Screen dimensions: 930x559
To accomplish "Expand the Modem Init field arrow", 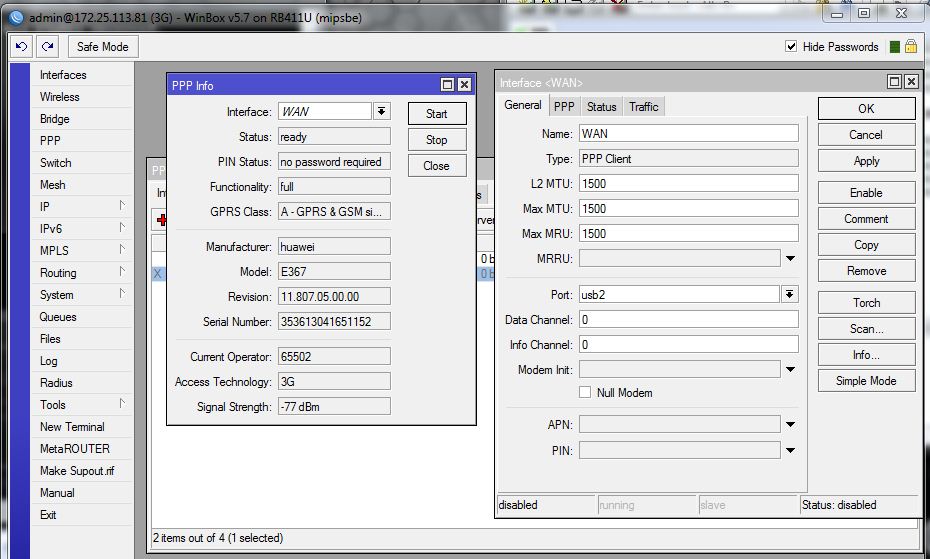I will click(790, 370).
